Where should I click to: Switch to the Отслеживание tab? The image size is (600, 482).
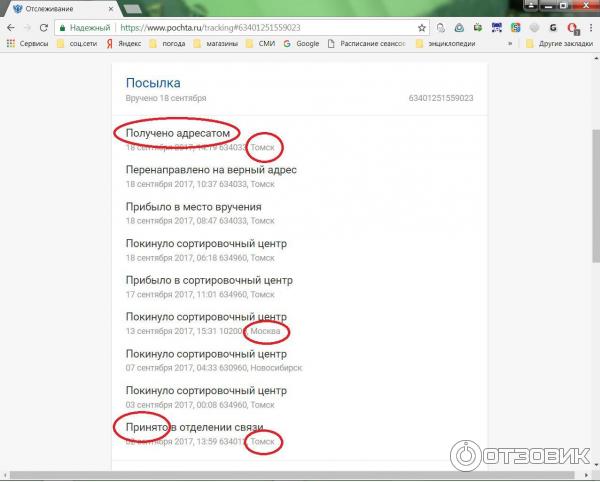pos(61,8)
